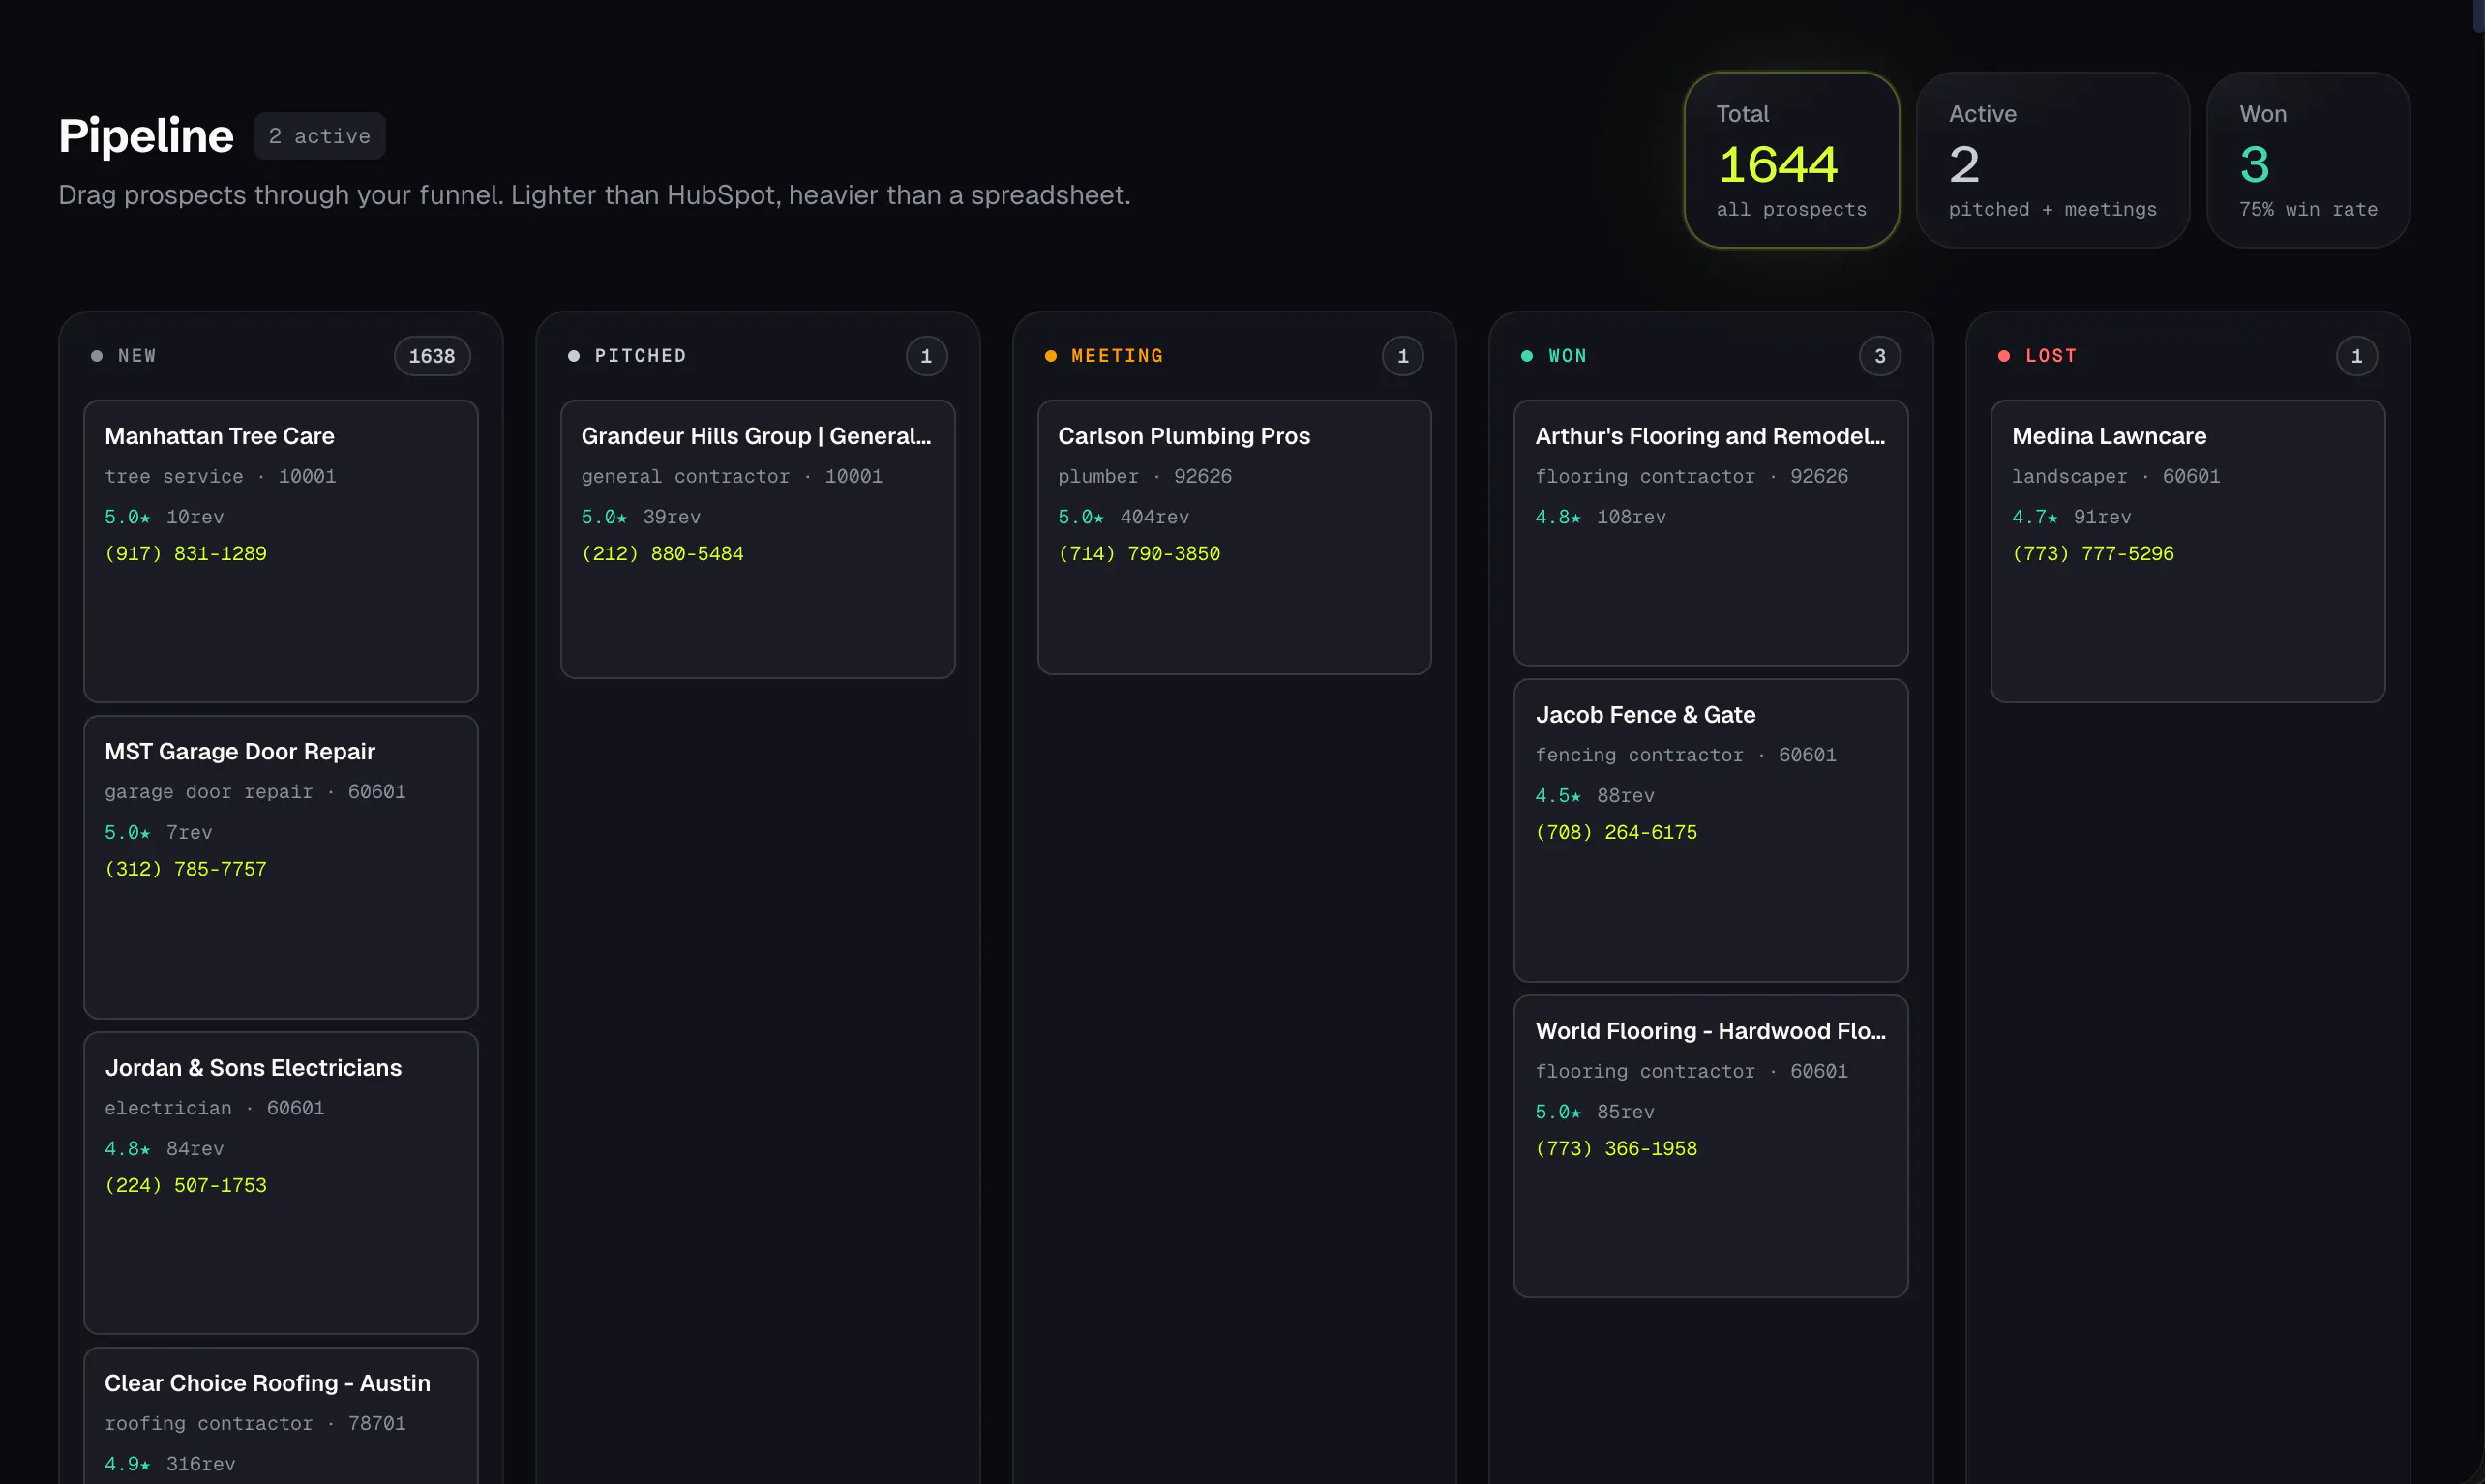Click the 4.9★ 316rev rating on Clear Choice
This screenshot has width=2485, height=1484.
click(170, 1464)
